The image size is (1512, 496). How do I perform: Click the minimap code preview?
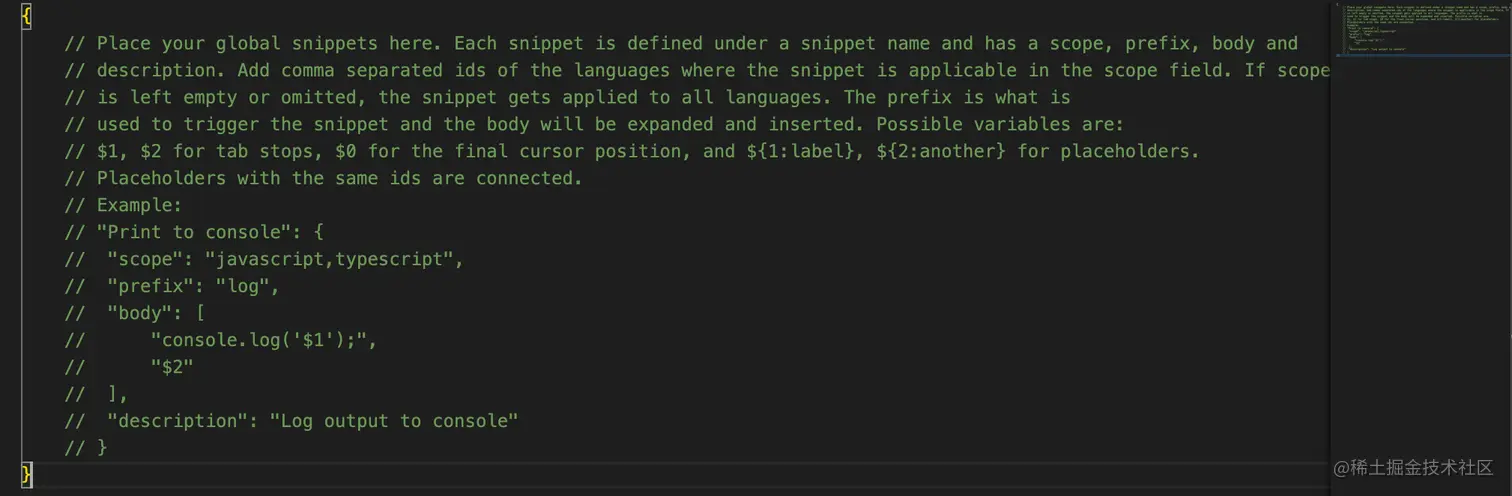click(1398, 30)
